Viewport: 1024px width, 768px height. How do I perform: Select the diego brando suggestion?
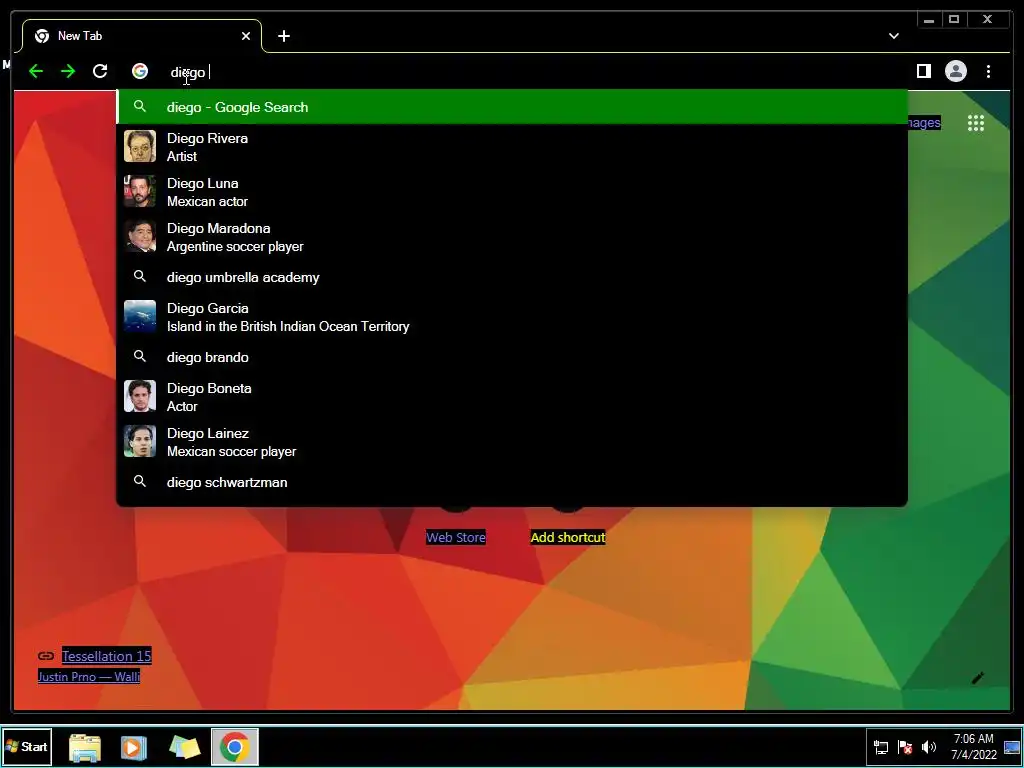[512, 357]
